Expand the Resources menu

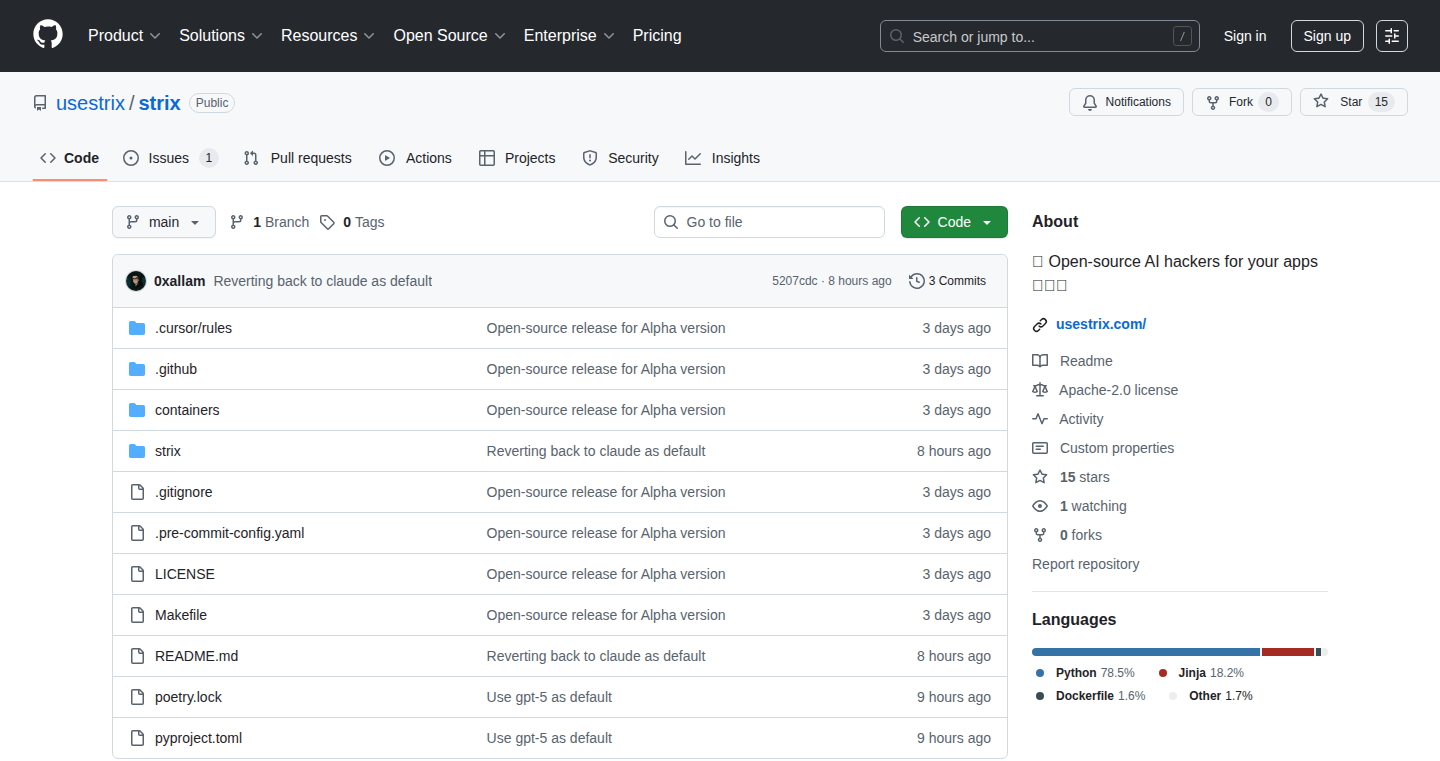click(328, 36)
